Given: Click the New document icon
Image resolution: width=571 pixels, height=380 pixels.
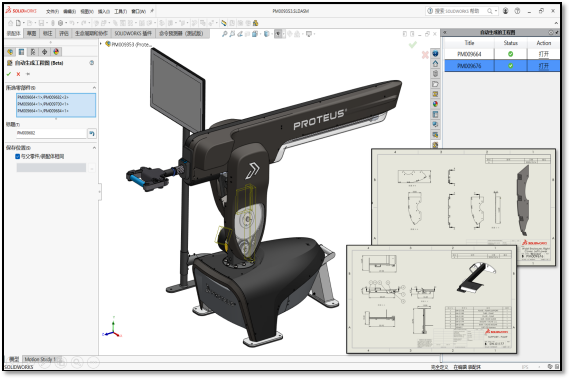Looking at the screenshot, I should click(x=18, y=23).
